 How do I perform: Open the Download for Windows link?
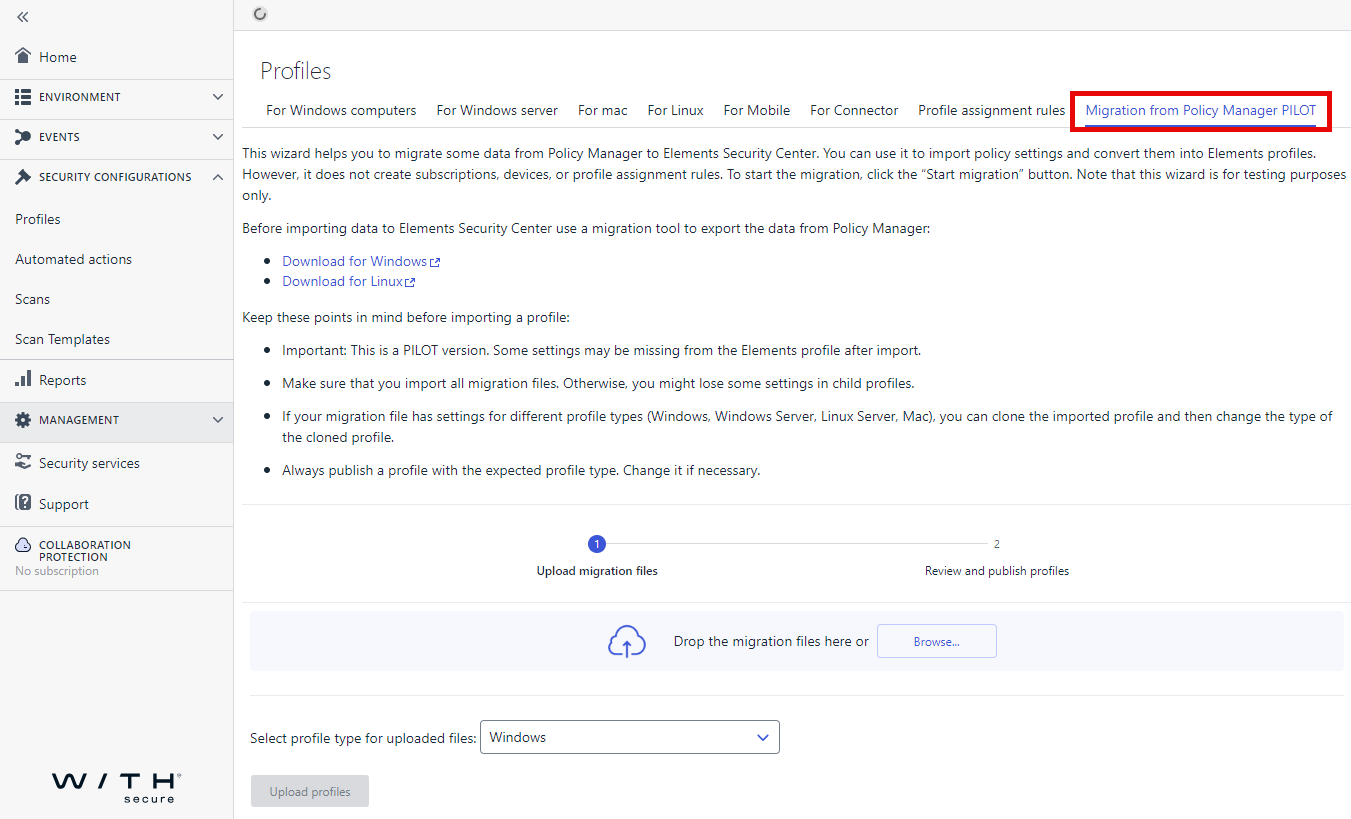point(355,261)
